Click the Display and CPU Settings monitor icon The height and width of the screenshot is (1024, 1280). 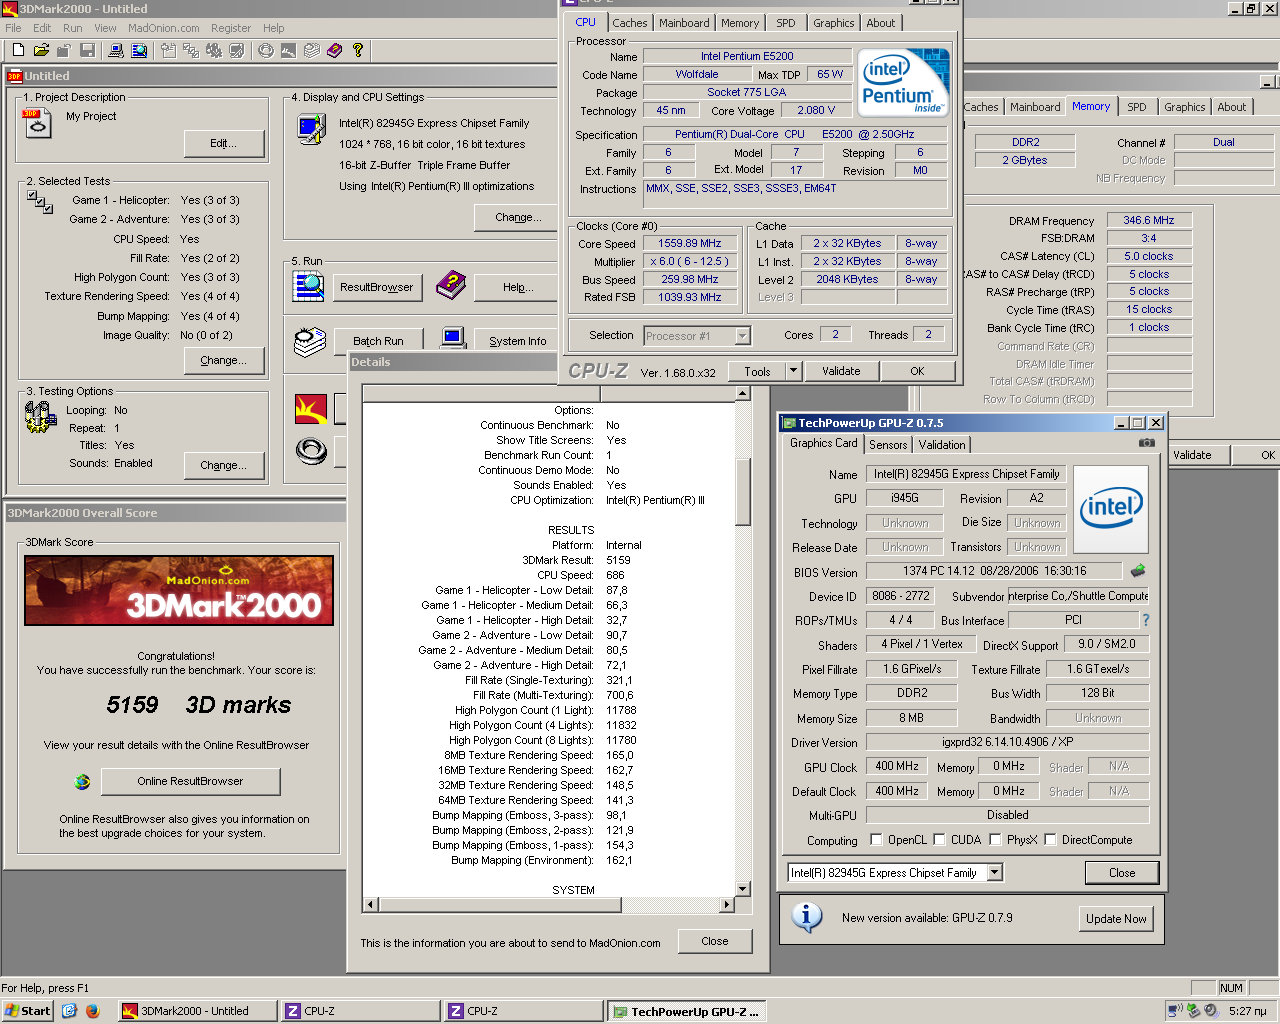(x=312, y=129)
